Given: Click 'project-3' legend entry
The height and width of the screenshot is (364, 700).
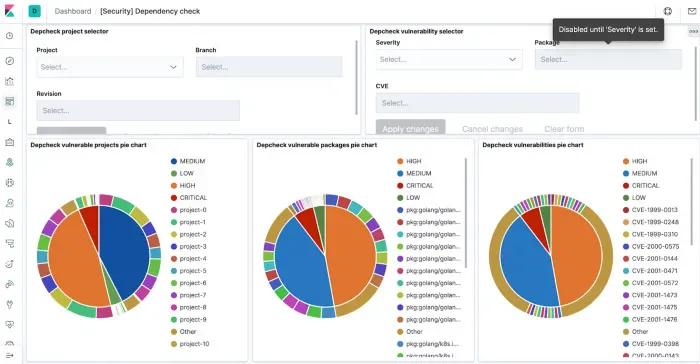Looking at the screenshot, I should (193, 247).
